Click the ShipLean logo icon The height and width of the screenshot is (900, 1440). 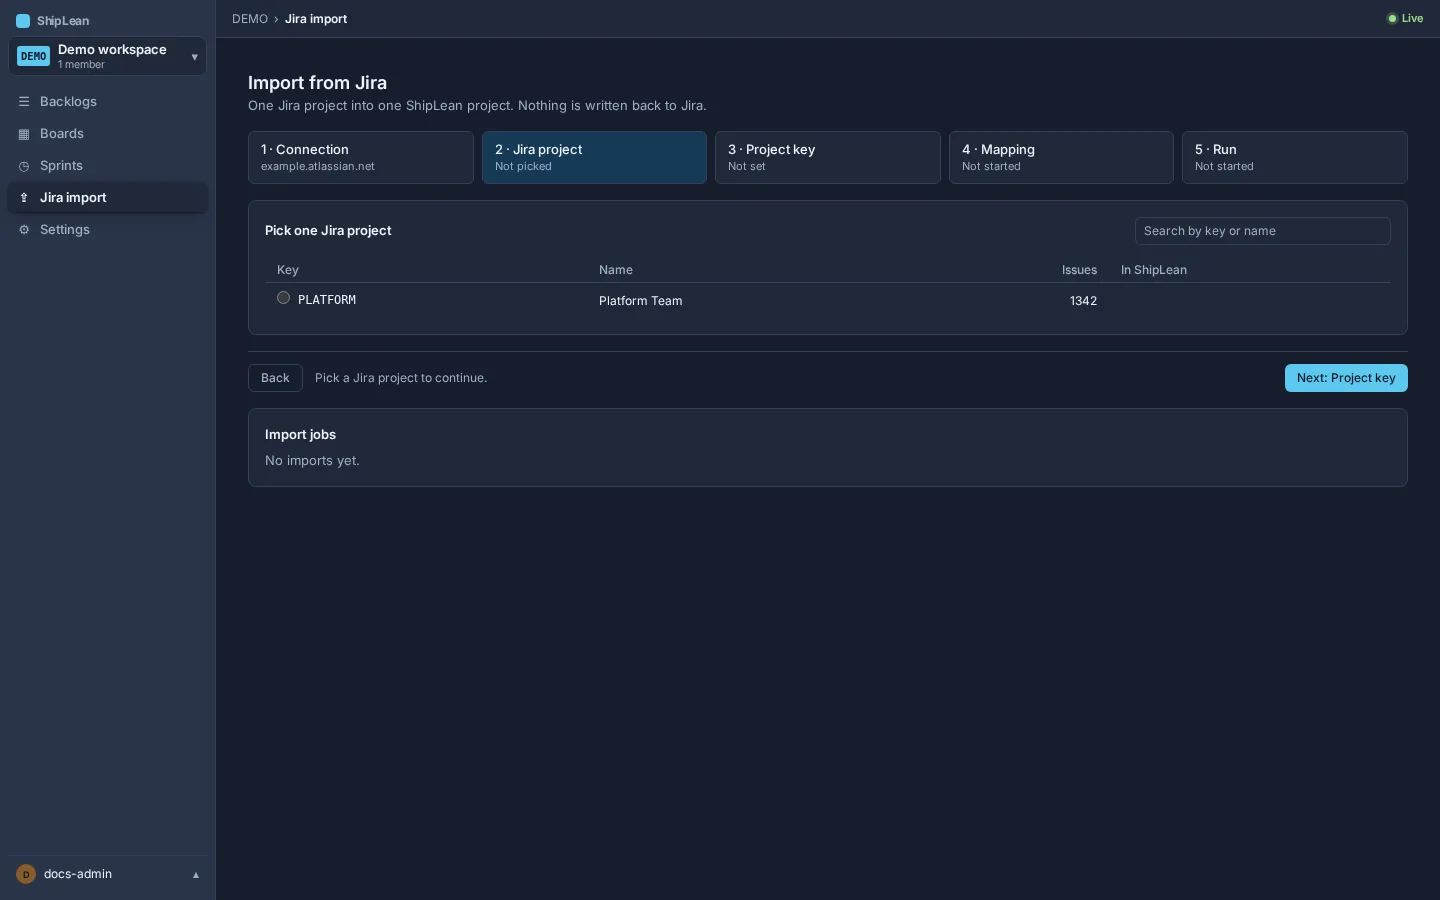(23, 21)
